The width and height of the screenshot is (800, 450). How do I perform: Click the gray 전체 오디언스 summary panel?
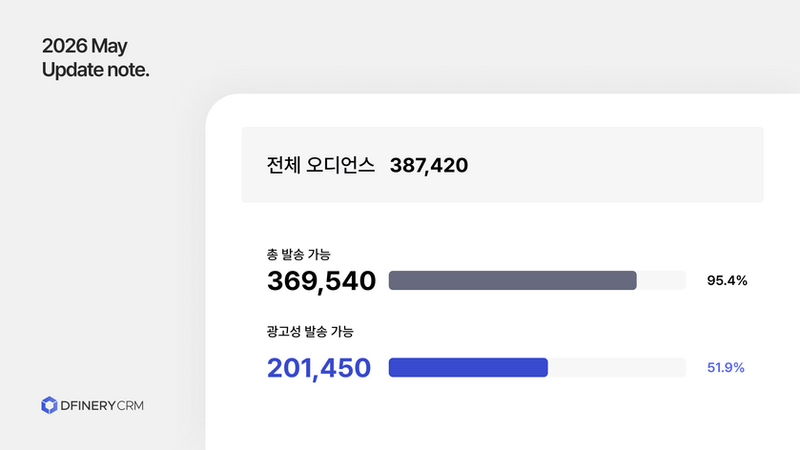click(x=503, y=165)
